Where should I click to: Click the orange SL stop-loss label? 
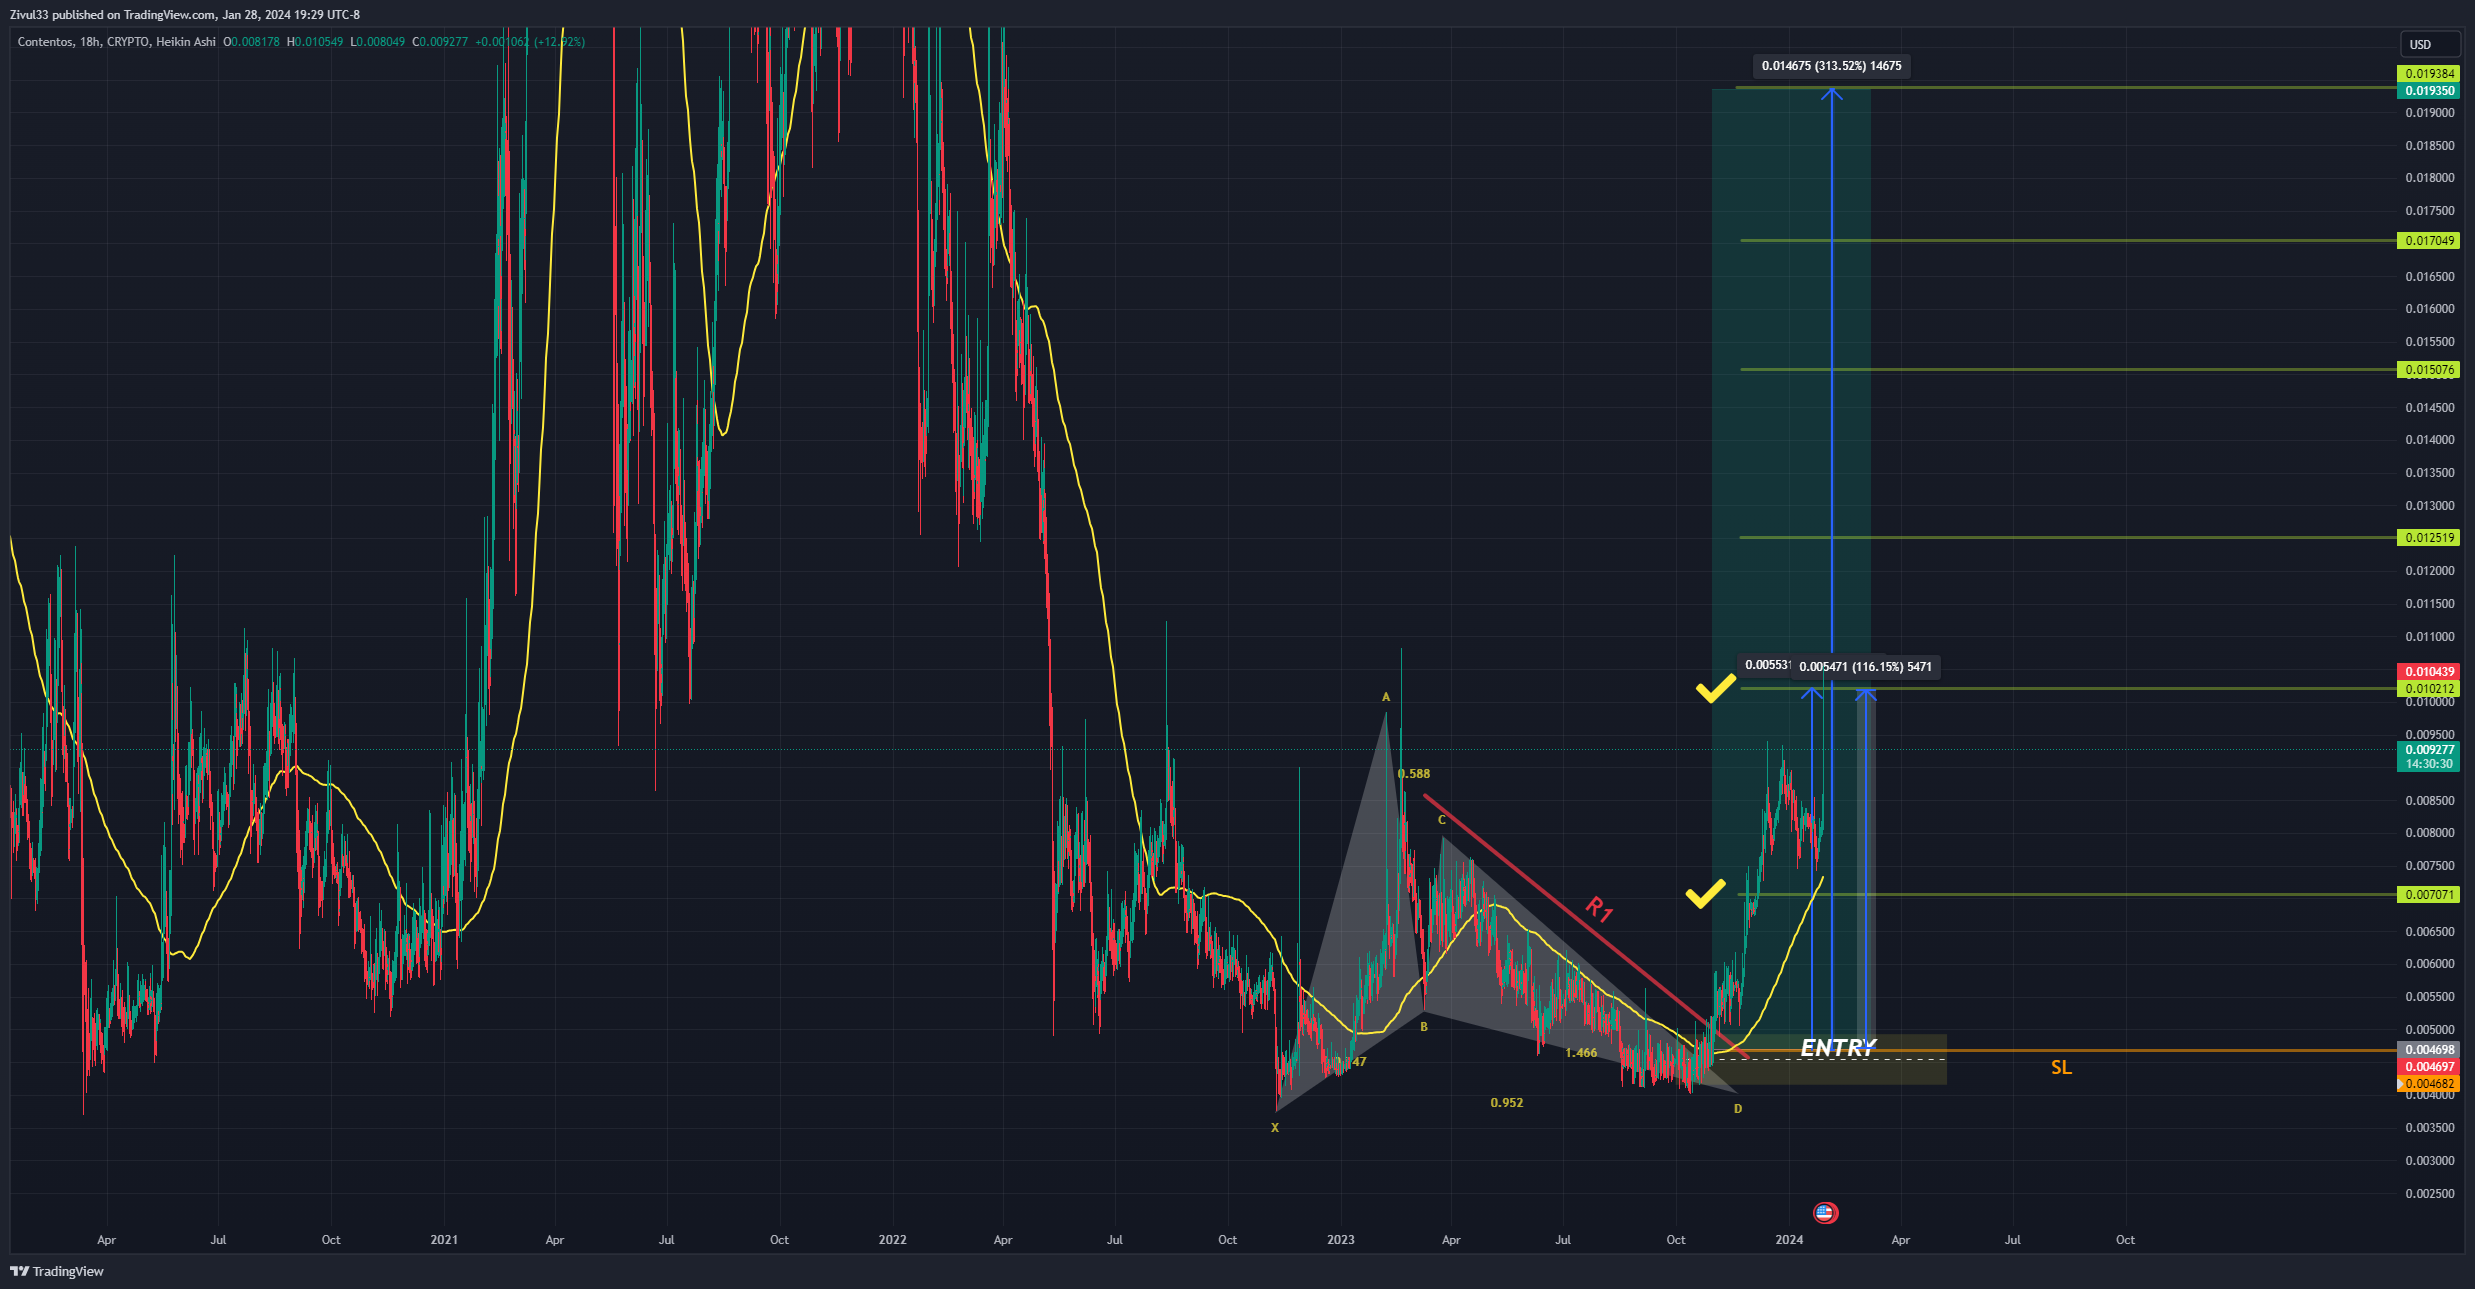pos(2061,1067)
